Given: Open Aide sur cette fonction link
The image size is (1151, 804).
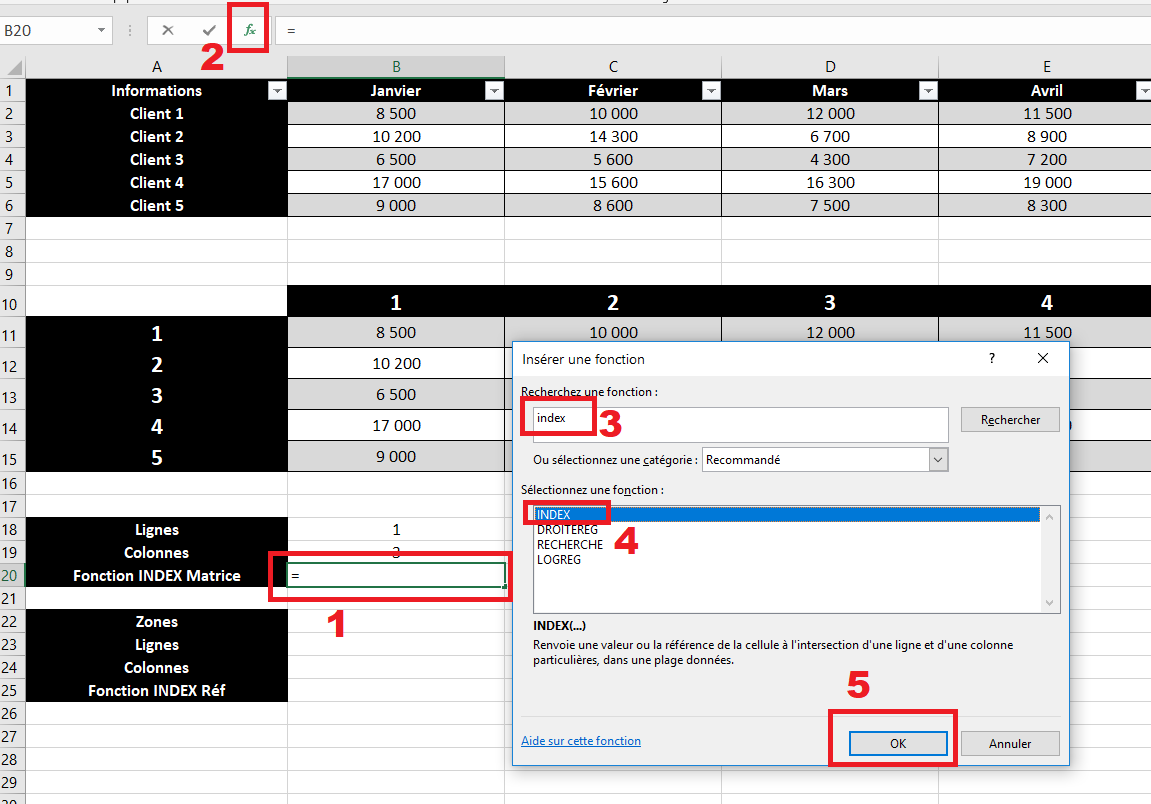Looking at the screenshot, I should click(x=581, y=741).
